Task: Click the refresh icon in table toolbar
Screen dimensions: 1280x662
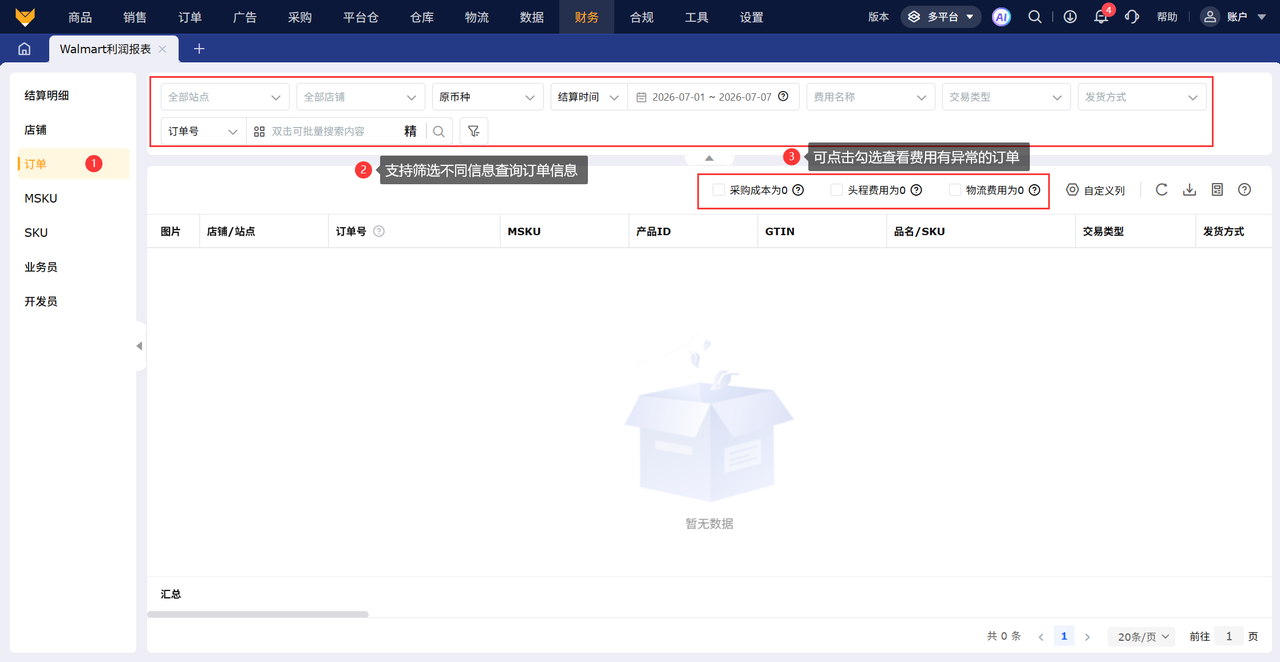Action: [x=1161, y=190]
